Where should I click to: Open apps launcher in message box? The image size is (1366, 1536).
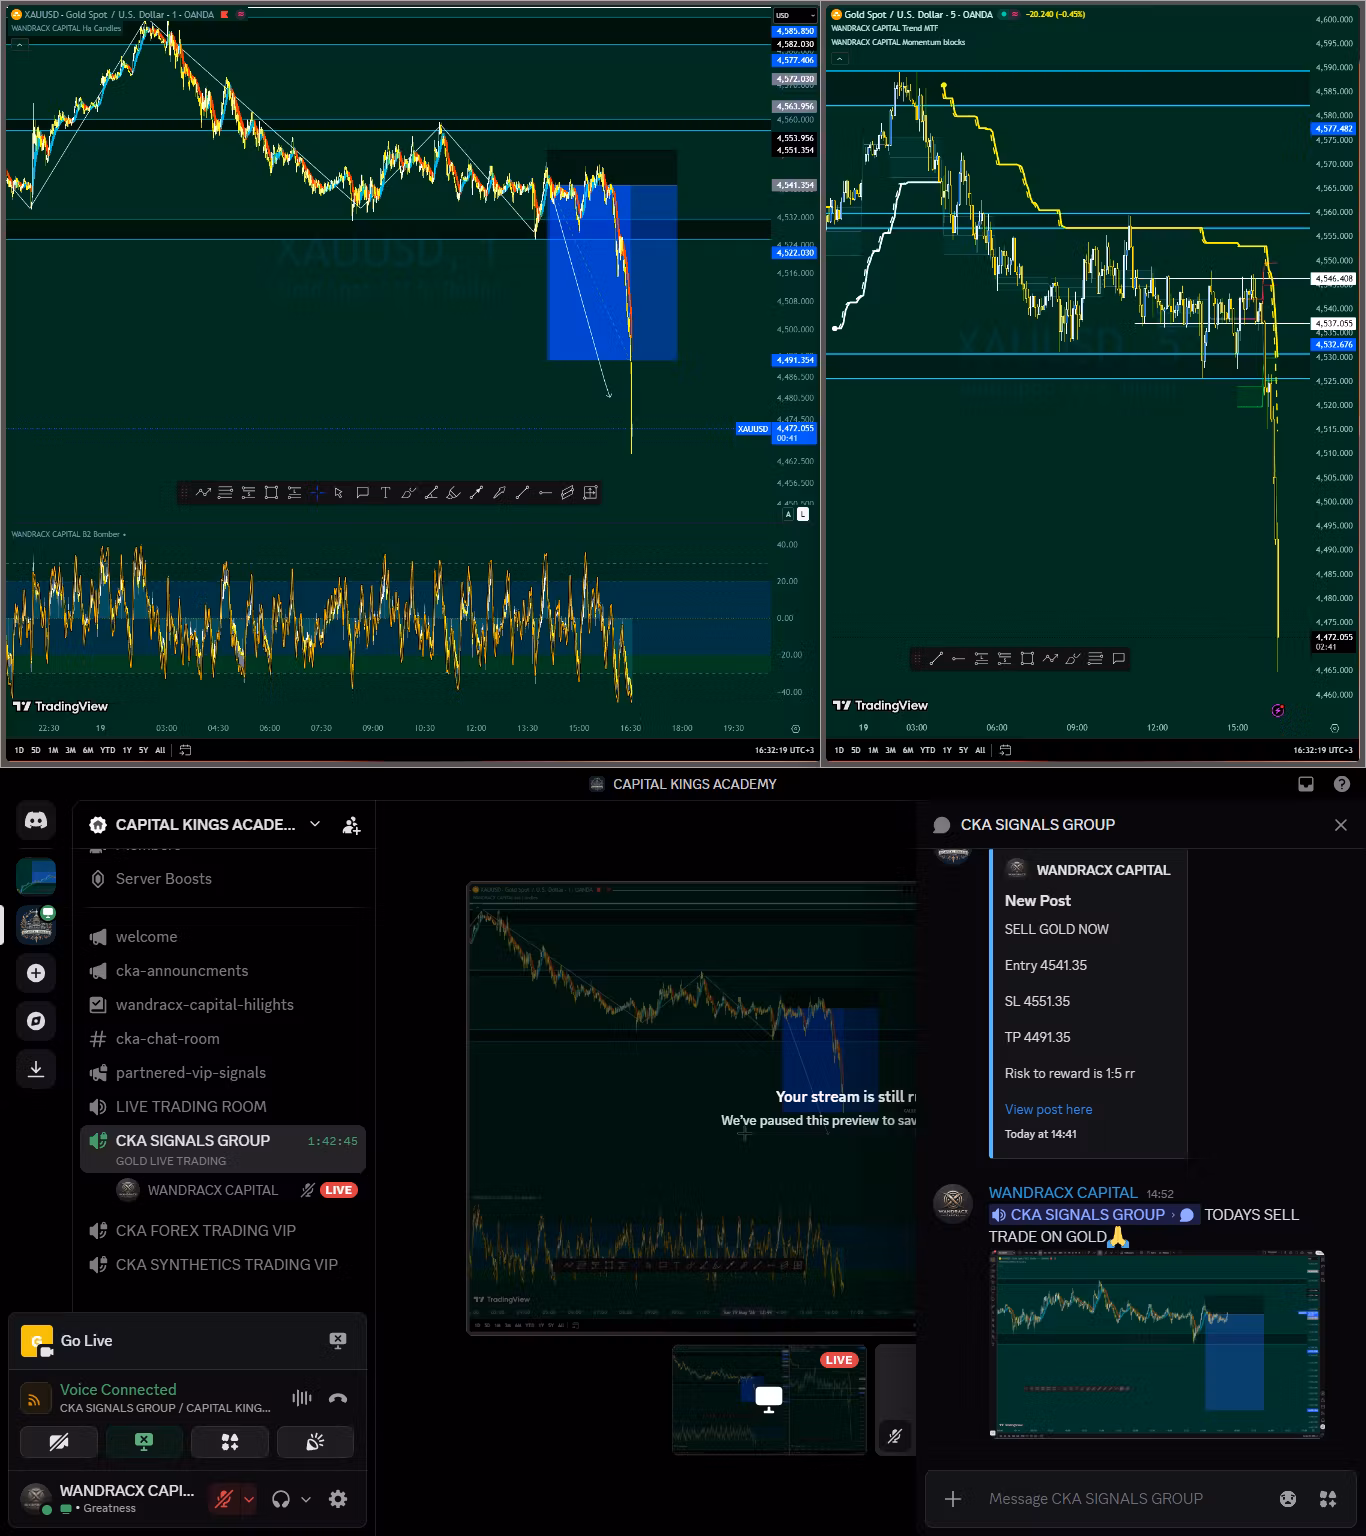[x=1328, y=1498]
